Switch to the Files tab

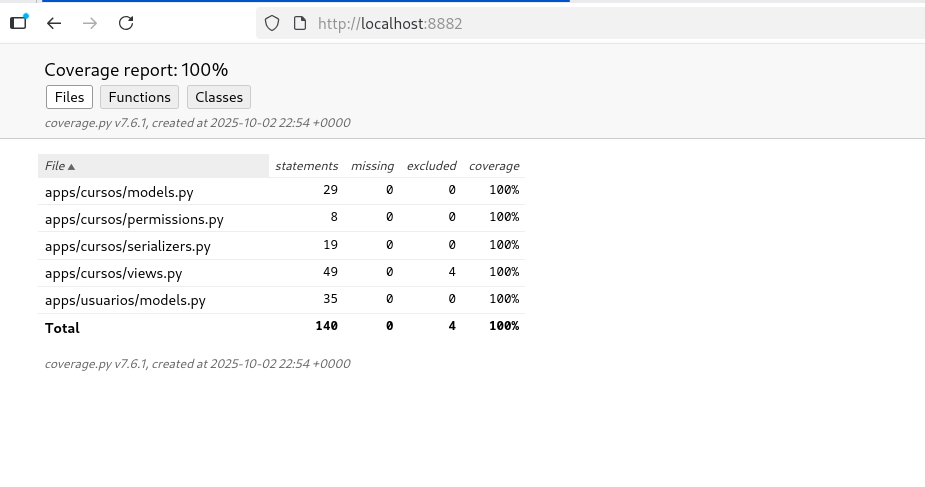tap(69, 97)
